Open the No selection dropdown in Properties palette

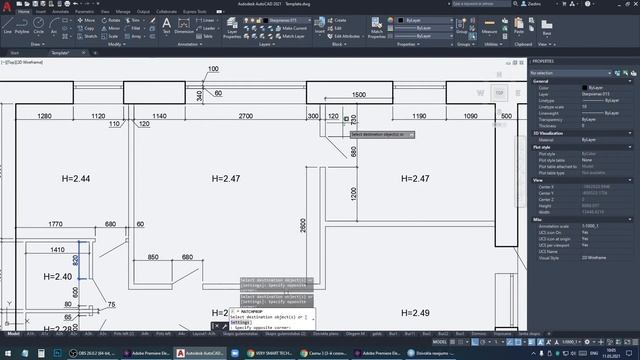pos(570,73)
